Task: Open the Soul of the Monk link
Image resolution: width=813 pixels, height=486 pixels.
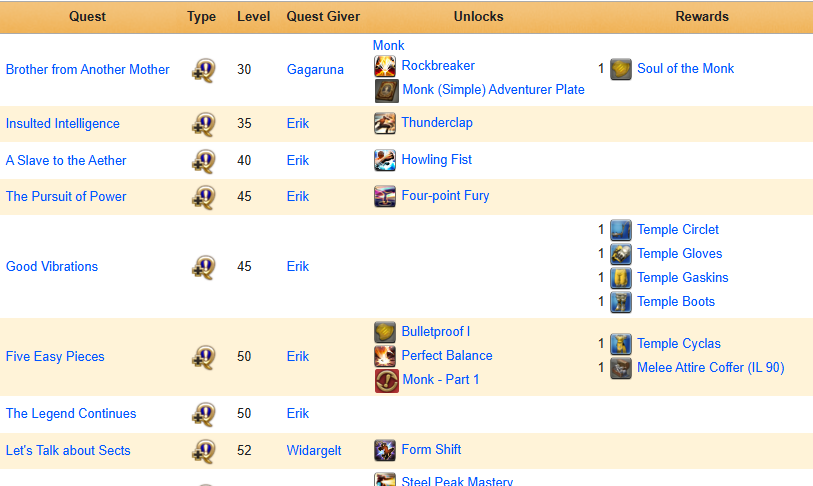Action: pos(685,68)
